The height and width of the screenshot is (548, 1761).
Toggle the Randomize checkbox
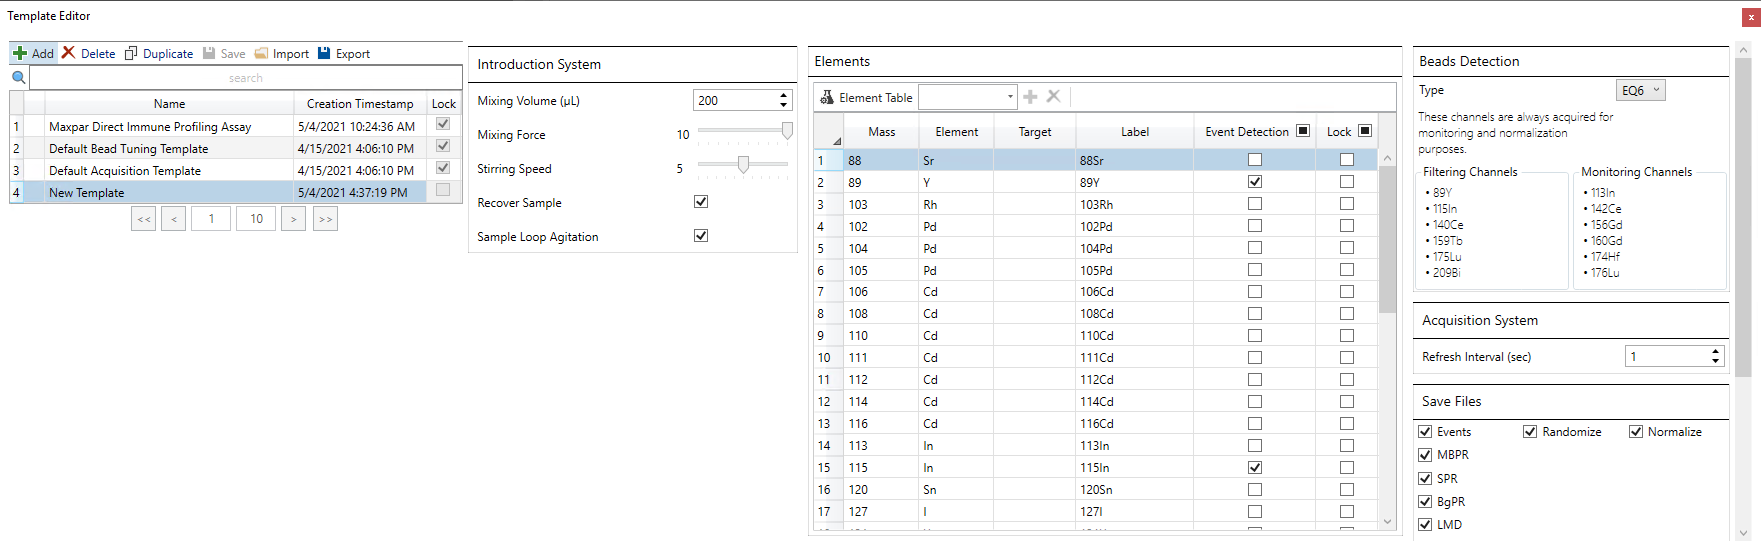coord(1530,432)
